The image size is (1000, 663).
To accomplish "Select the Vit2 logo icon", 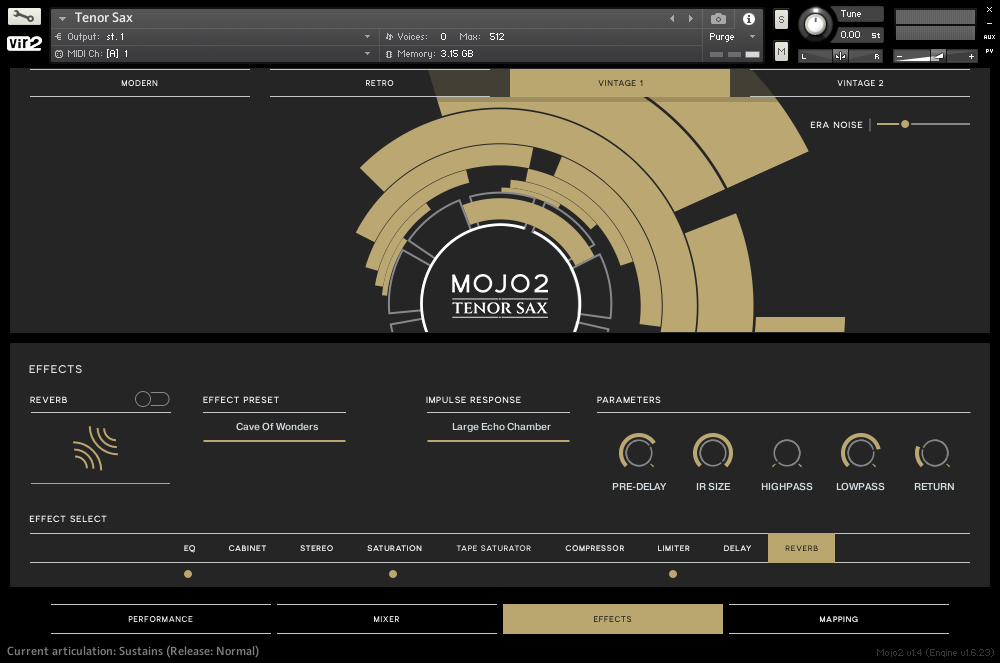I will (x=22, y=43).
